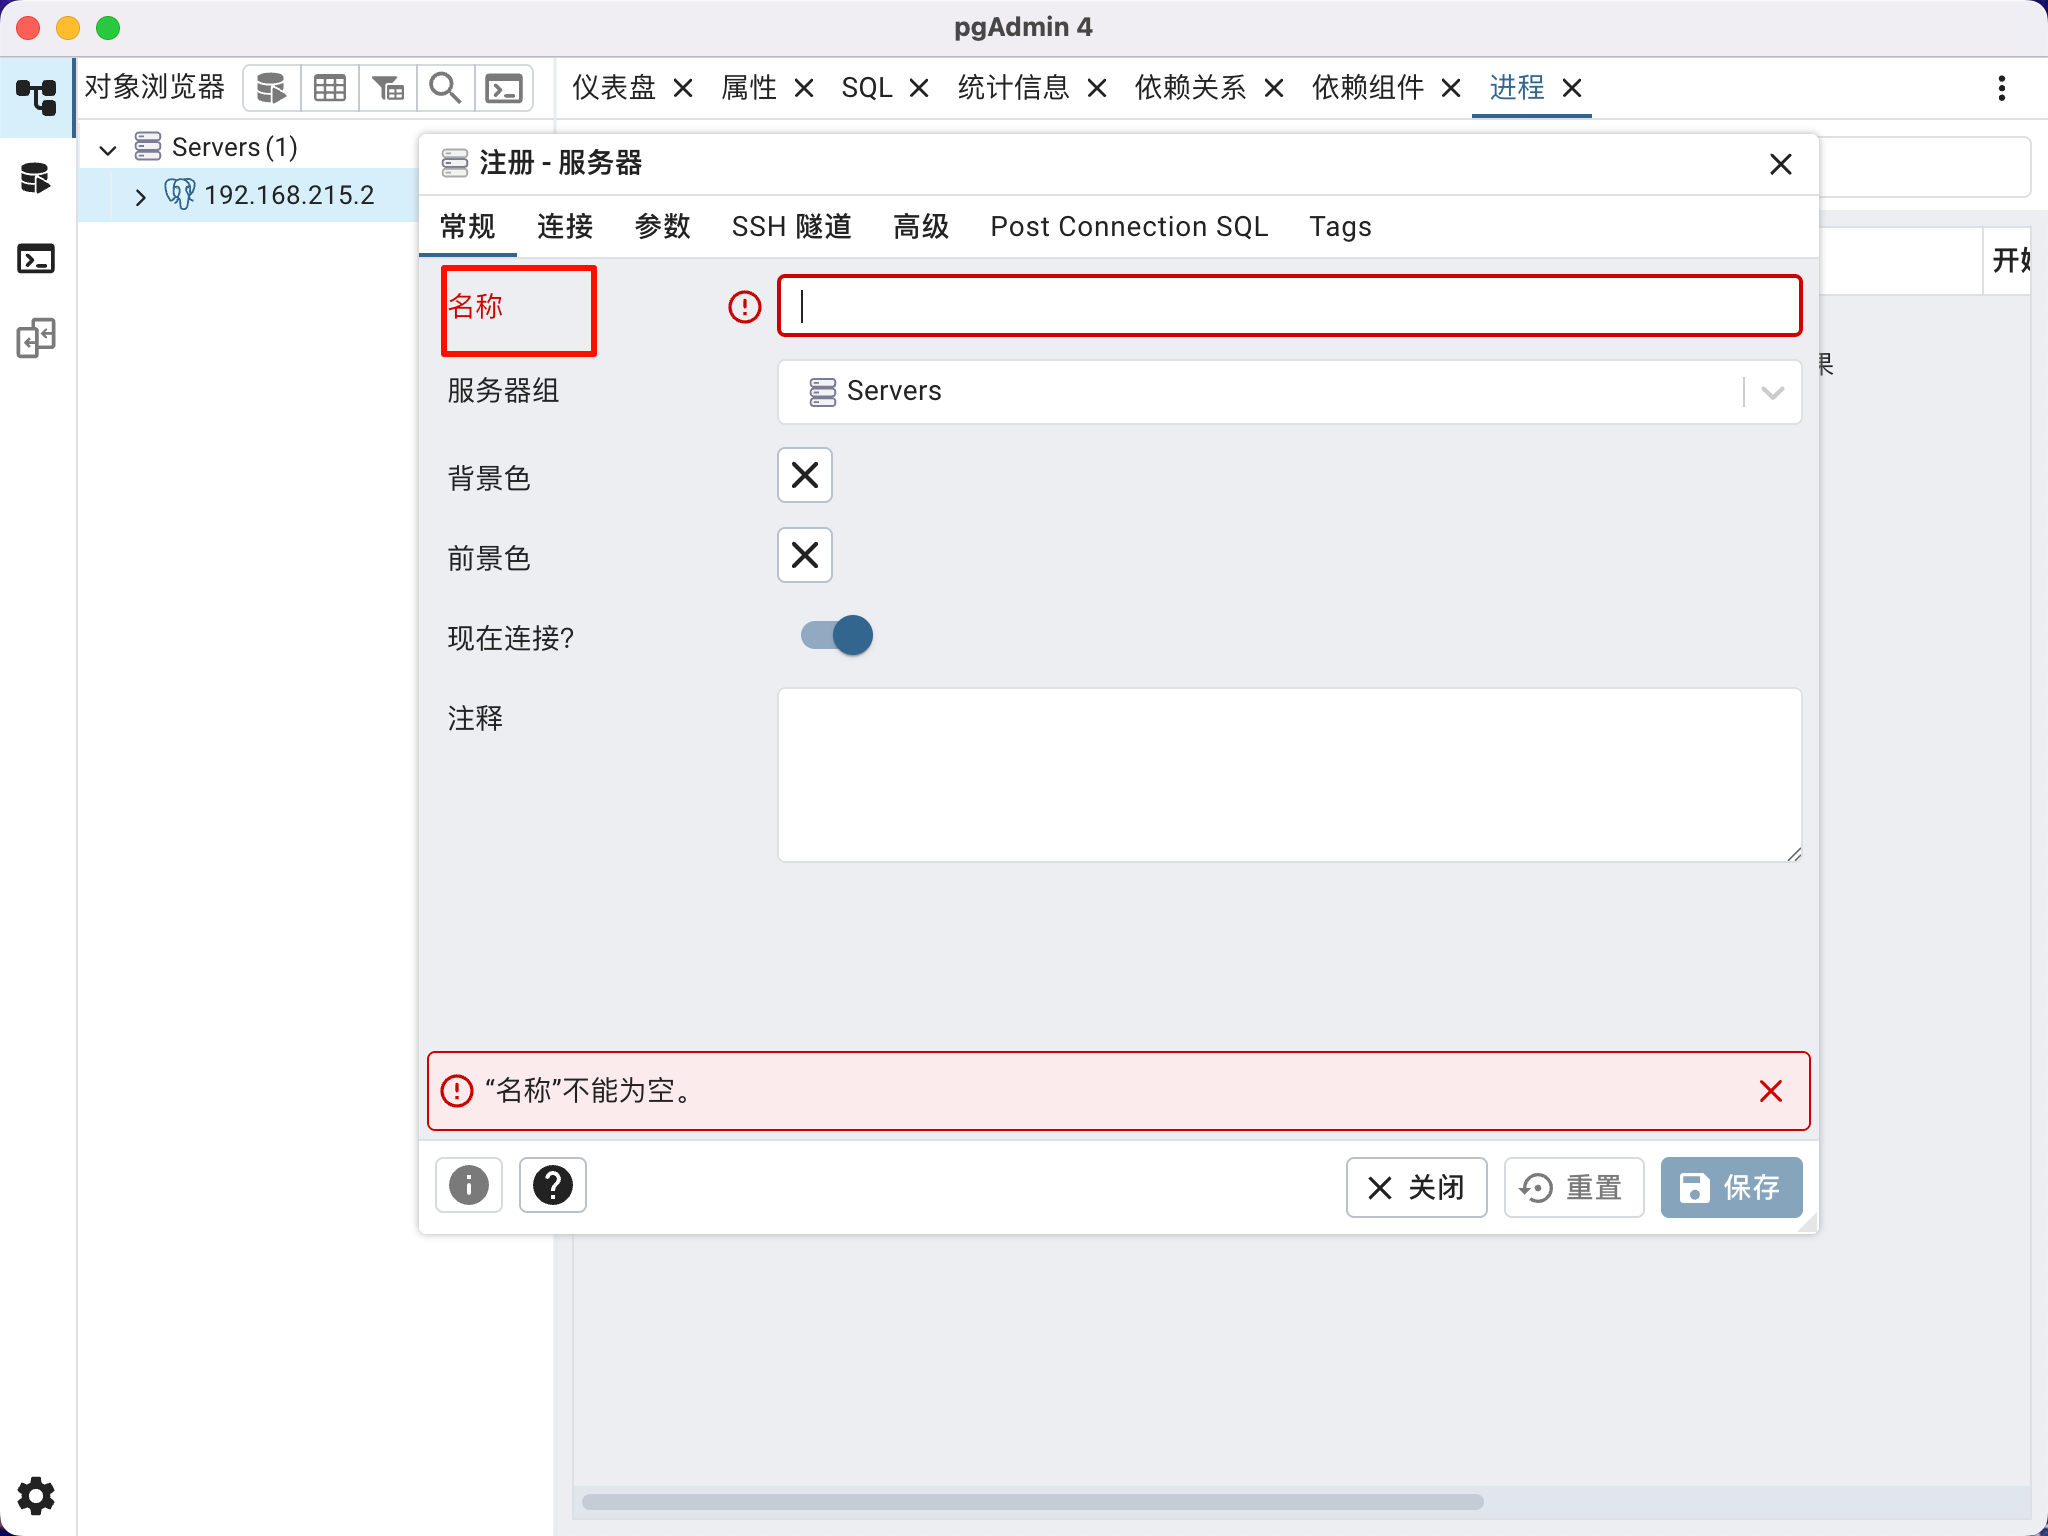Dismiss the 名称不能为空 error message
Screen dimensions: 2048x1536
click(x=1771, y=1091)
